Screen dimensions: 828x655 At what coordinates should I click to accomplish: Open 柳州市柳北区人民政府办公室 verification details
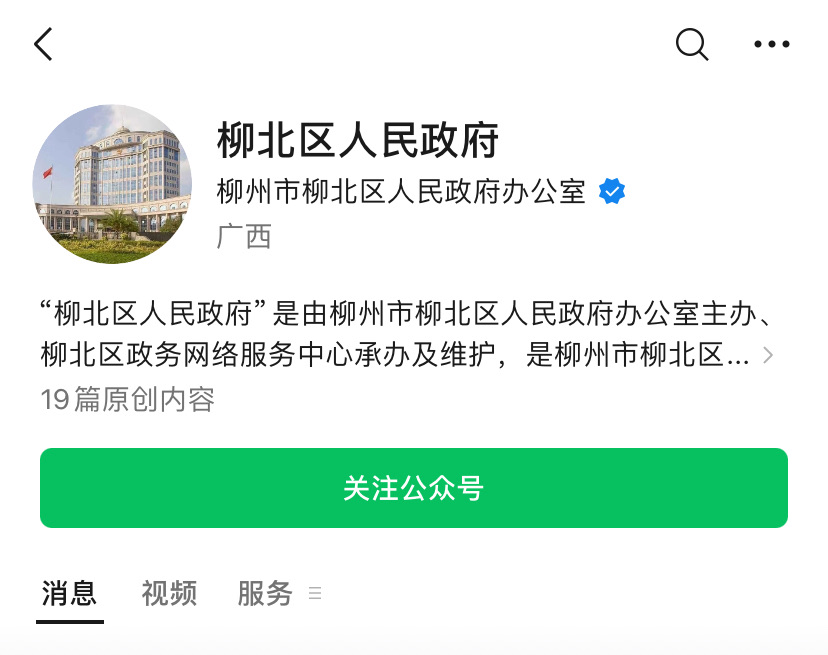pos(401,191)
